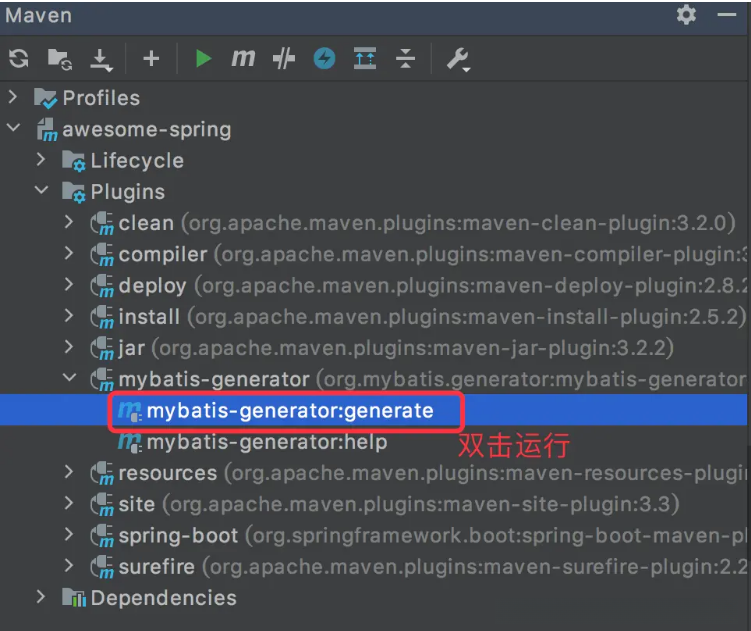This screenshot has width=751, height=631.
Task: Expand the clean plugin
Action: click(x=69, y=222)
